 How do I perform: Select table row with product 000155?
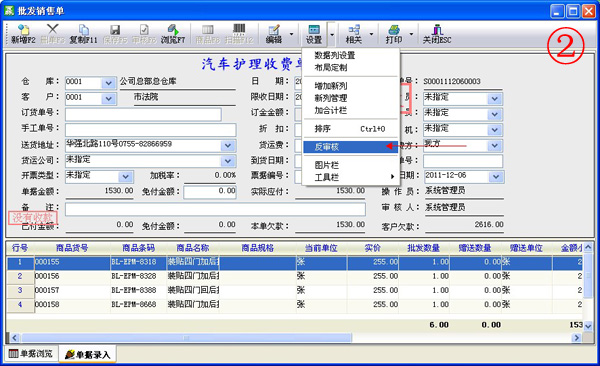click(294, 262)
